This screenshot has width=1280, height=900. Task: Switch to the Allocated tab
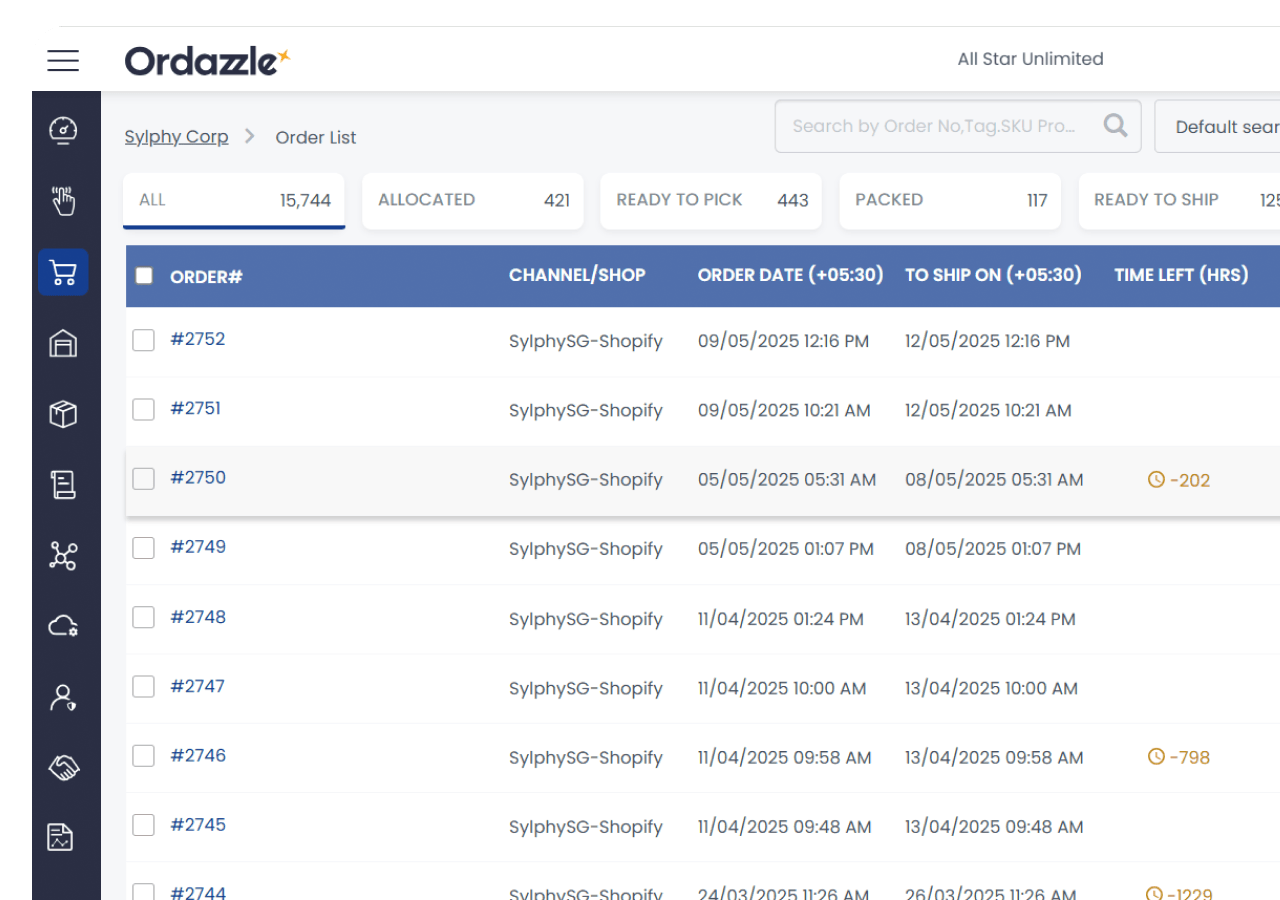coord(473,200)
